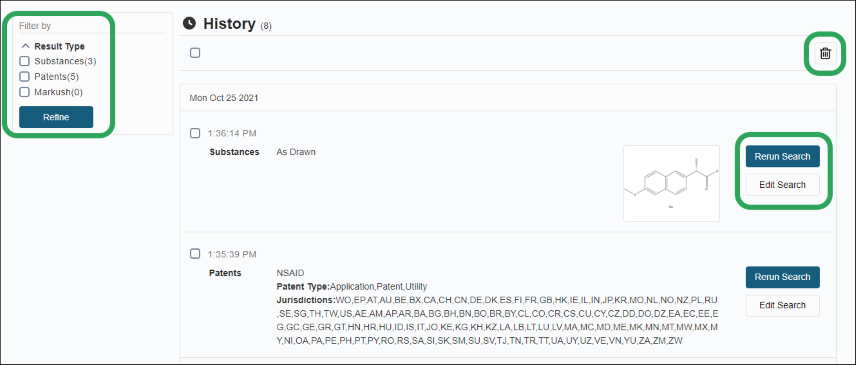856x365 pixels.
Task: Open the chemical structure thumbnail
Action: 671,183
